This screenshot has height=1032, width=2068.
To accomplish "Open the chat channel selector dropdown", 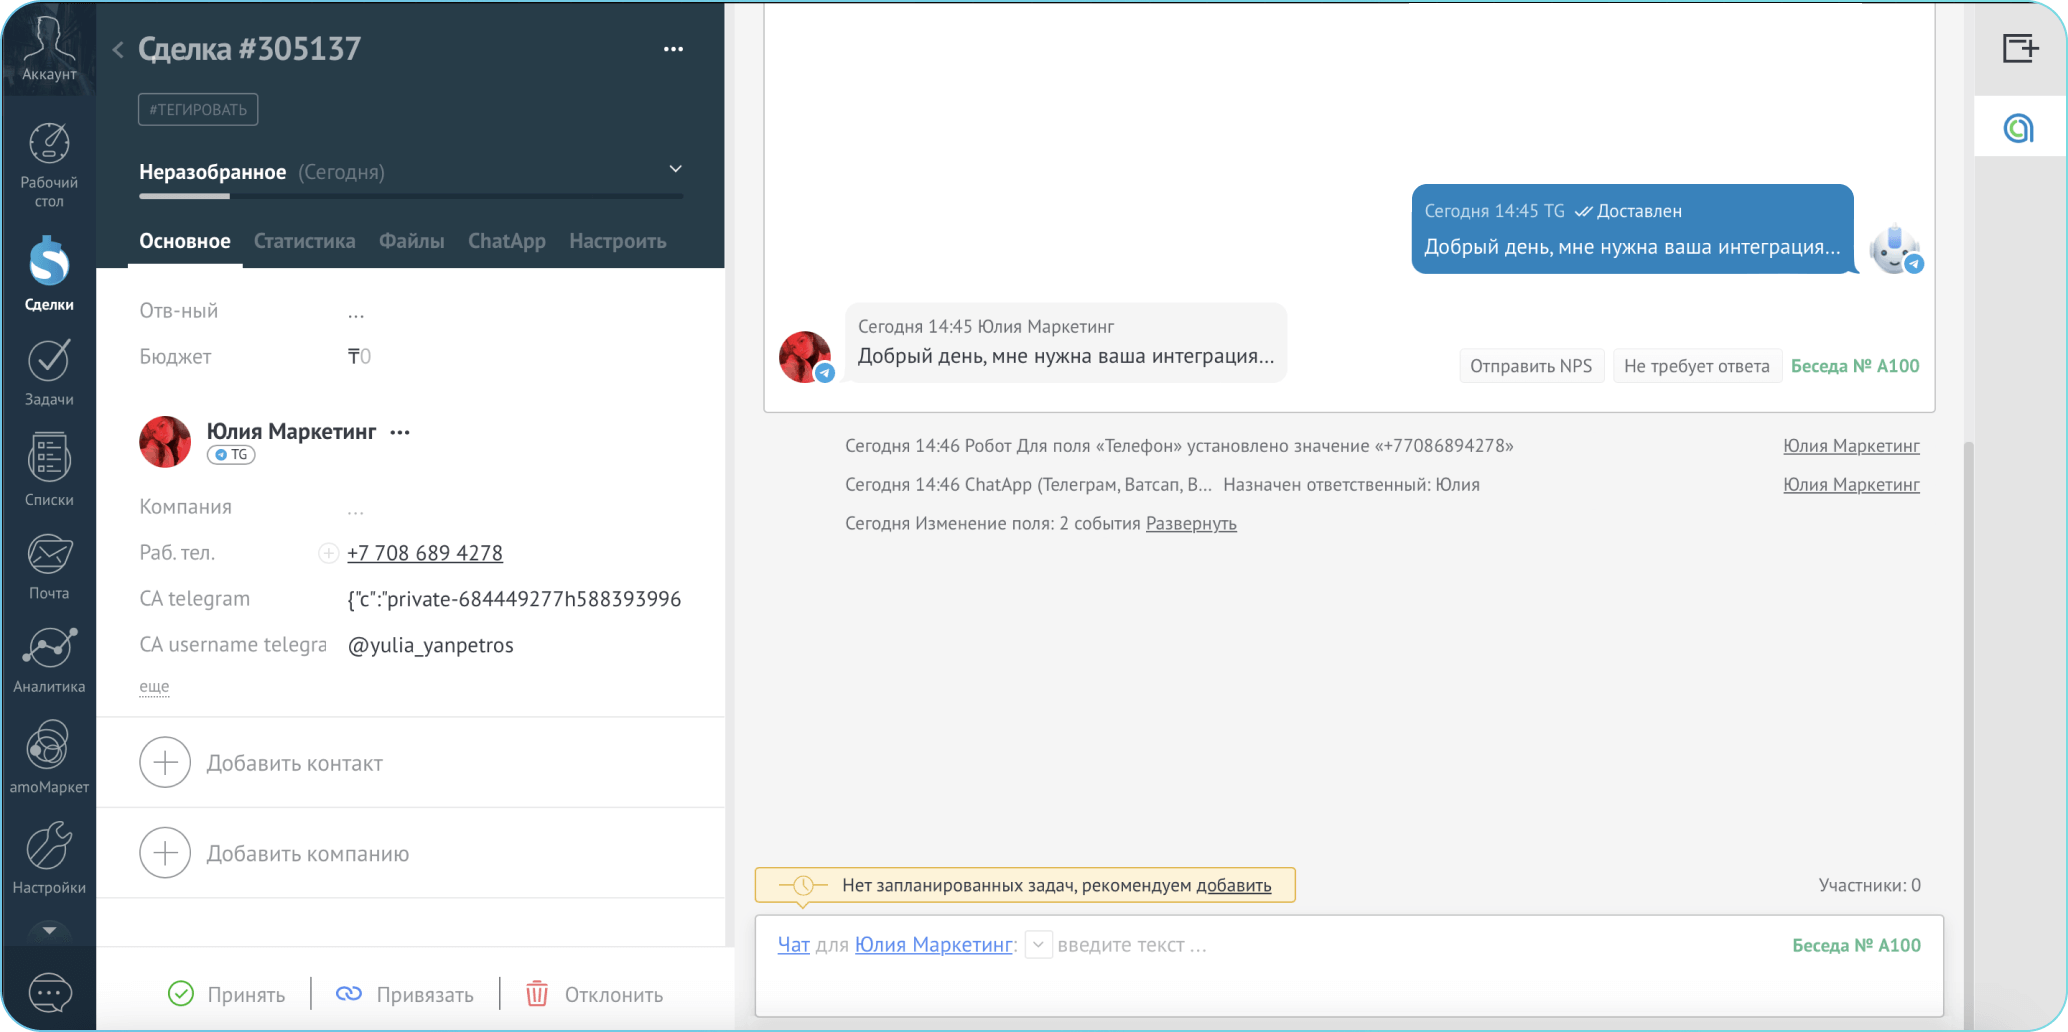I will (1038, 944).
